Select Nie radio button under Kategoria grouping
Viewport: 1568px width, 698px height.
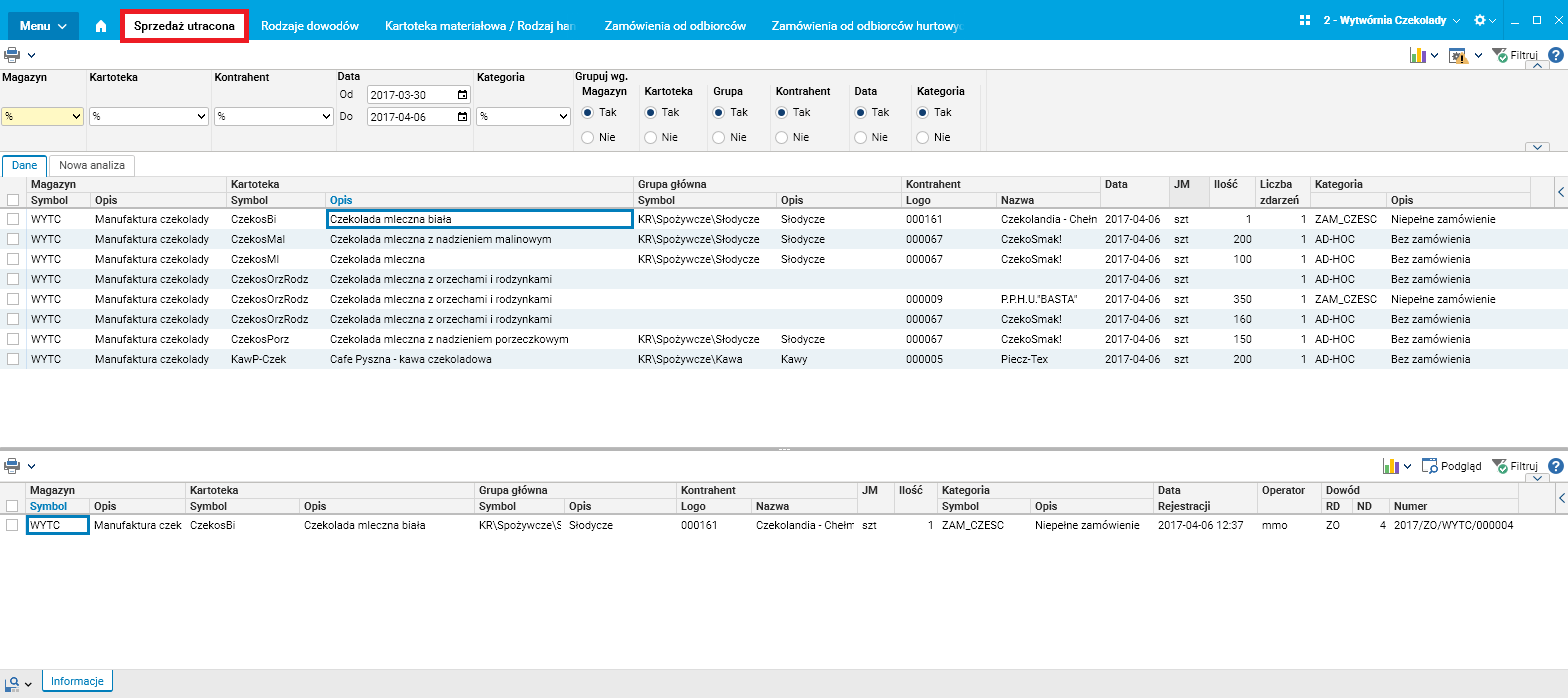coord(922,137)
